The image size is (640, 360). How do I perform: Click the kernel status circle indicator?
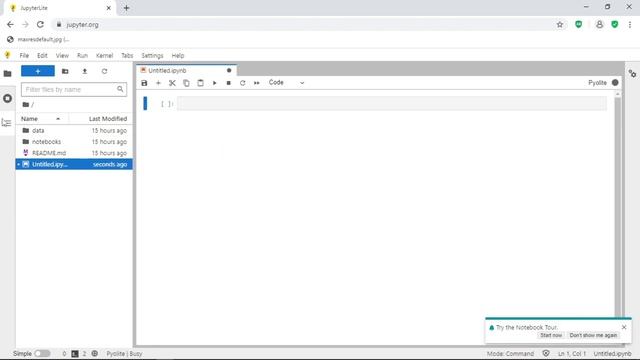click(615, 82)
